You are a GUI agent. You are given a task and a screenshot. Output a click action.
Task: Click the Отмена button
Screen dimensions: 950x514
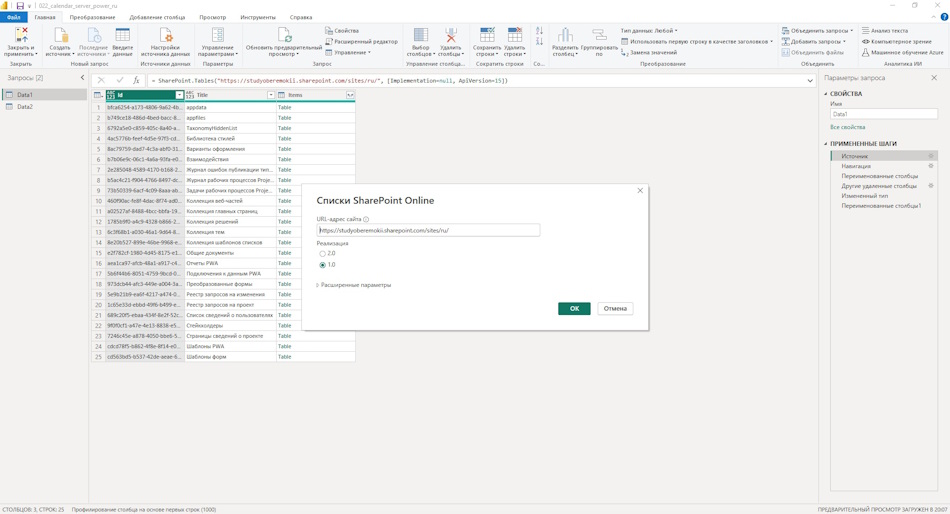click(615, 309)
